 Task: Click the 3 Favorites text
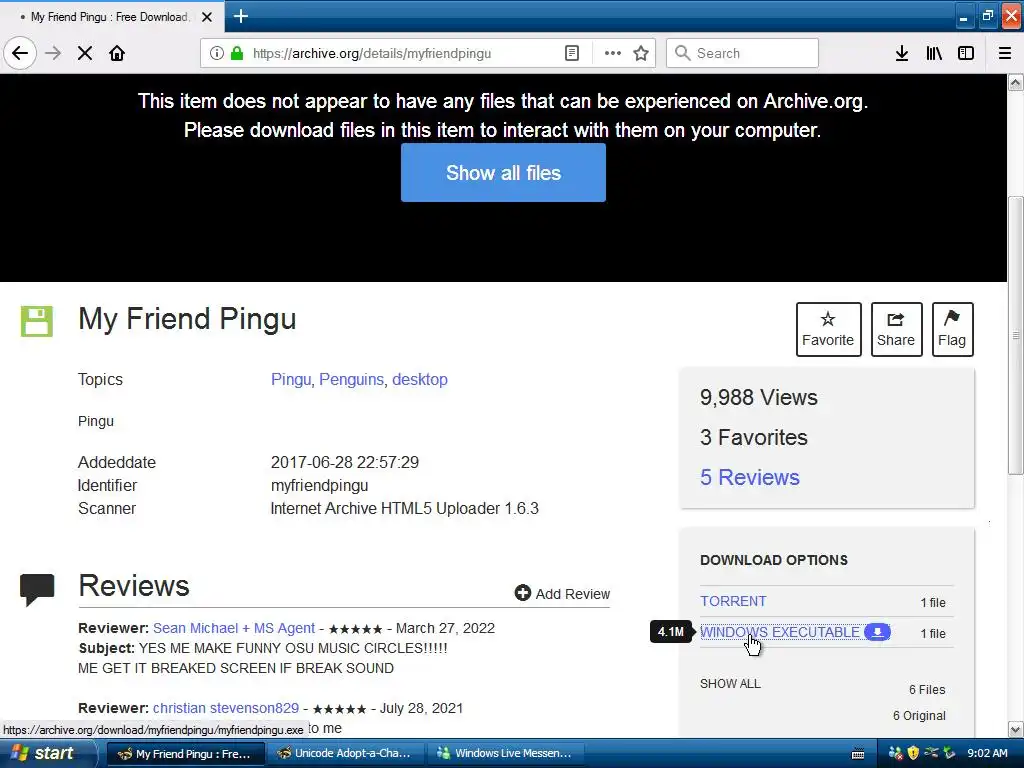tap(754, 438)
